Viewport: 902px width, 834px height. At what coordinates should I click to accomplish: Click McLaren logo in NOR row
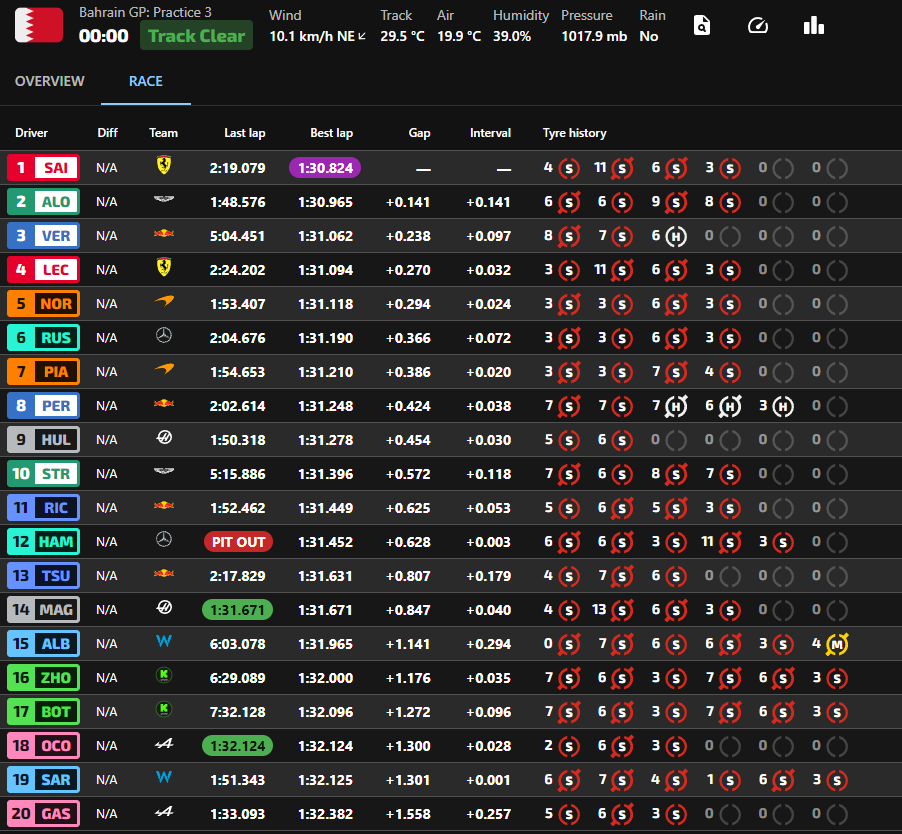pos(164,301)
